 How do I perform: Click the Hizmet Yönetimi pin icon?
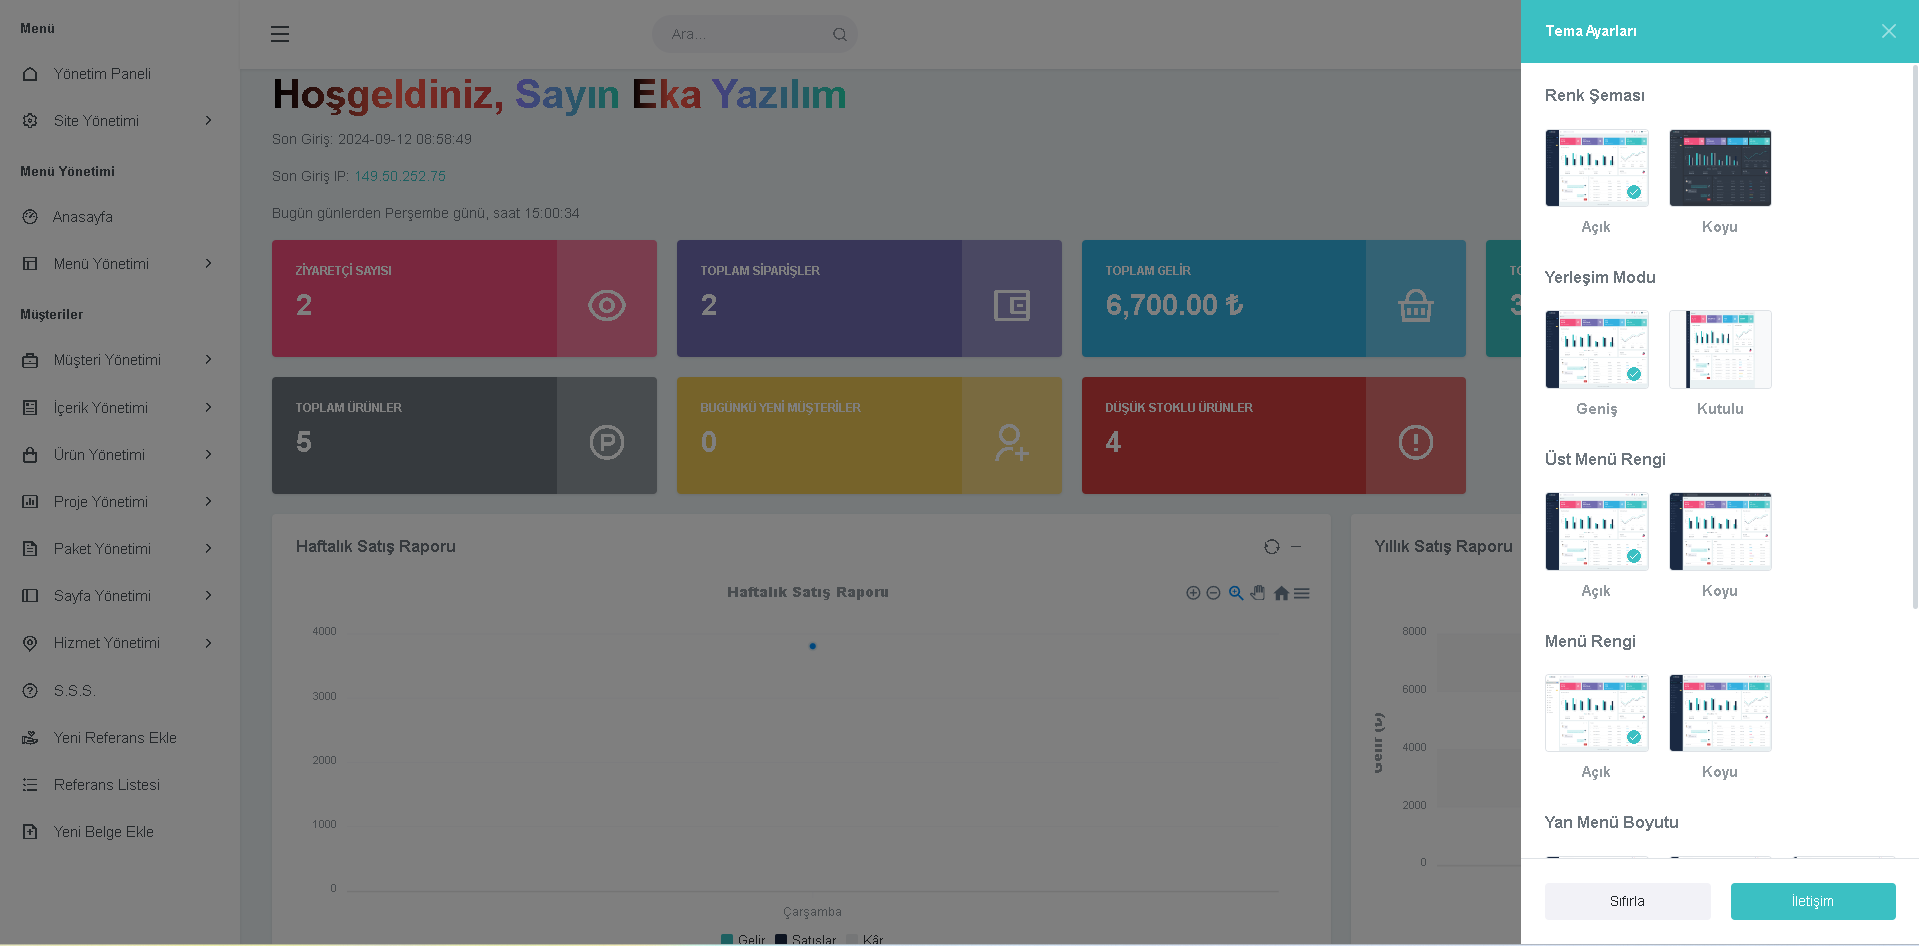[x=30, y=643]
